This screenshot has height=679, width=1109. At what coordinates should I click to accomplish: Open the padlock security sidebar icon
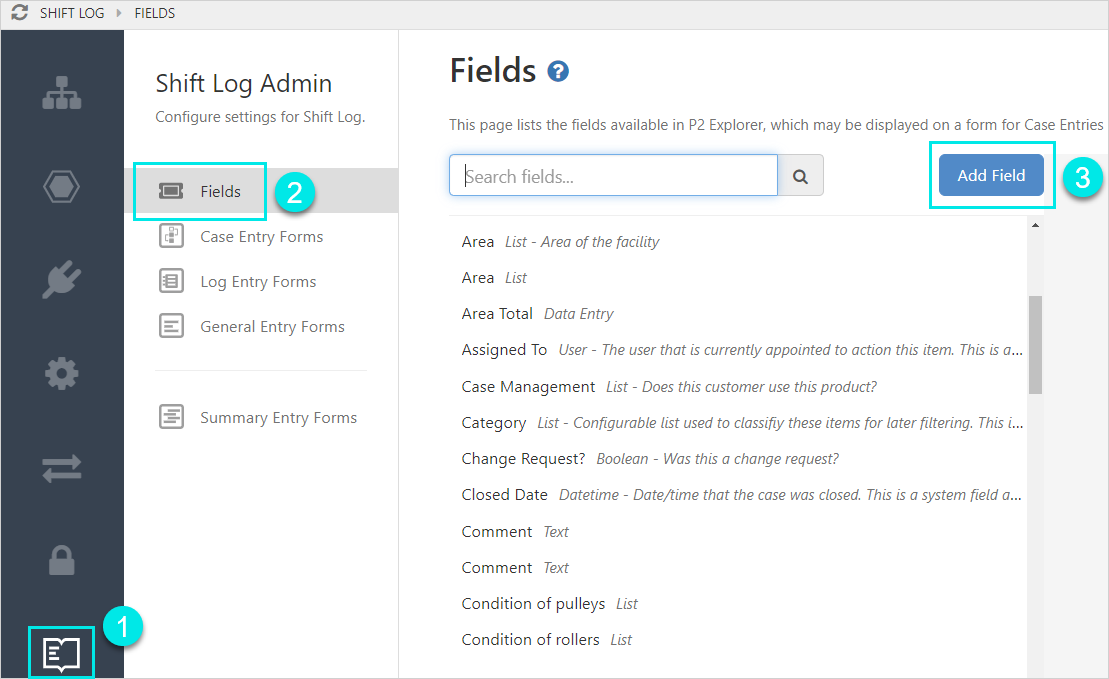coord(62,561)
